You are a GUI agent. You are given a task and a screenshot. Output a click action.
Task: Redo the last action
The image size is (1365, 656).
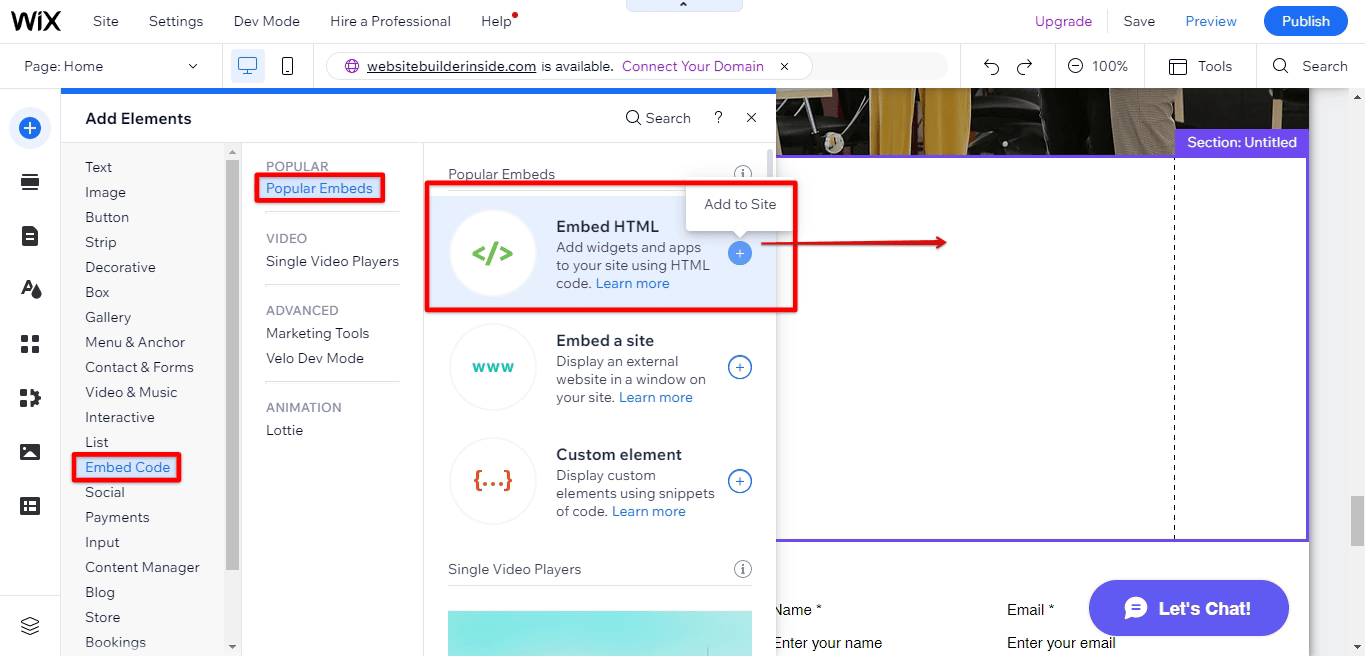pyautogui.click(x=1024, y=66)
